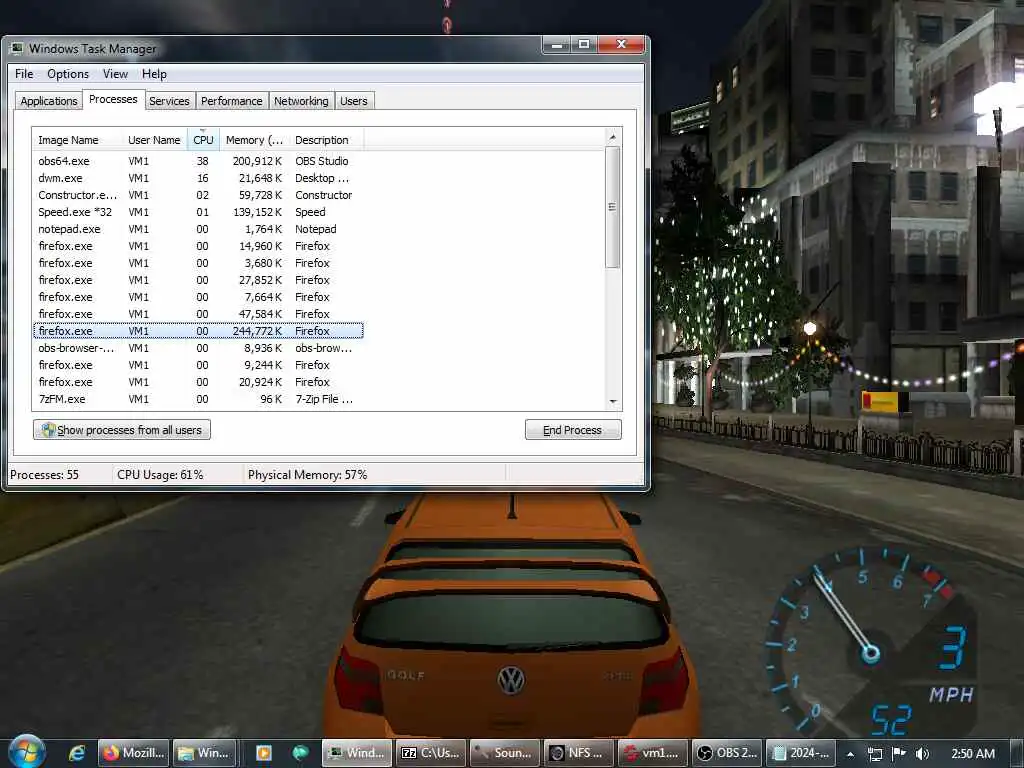The image size is (1024, 768).
Task: Click the Physical Memory: 57% status entry
Action: [308, 475]
